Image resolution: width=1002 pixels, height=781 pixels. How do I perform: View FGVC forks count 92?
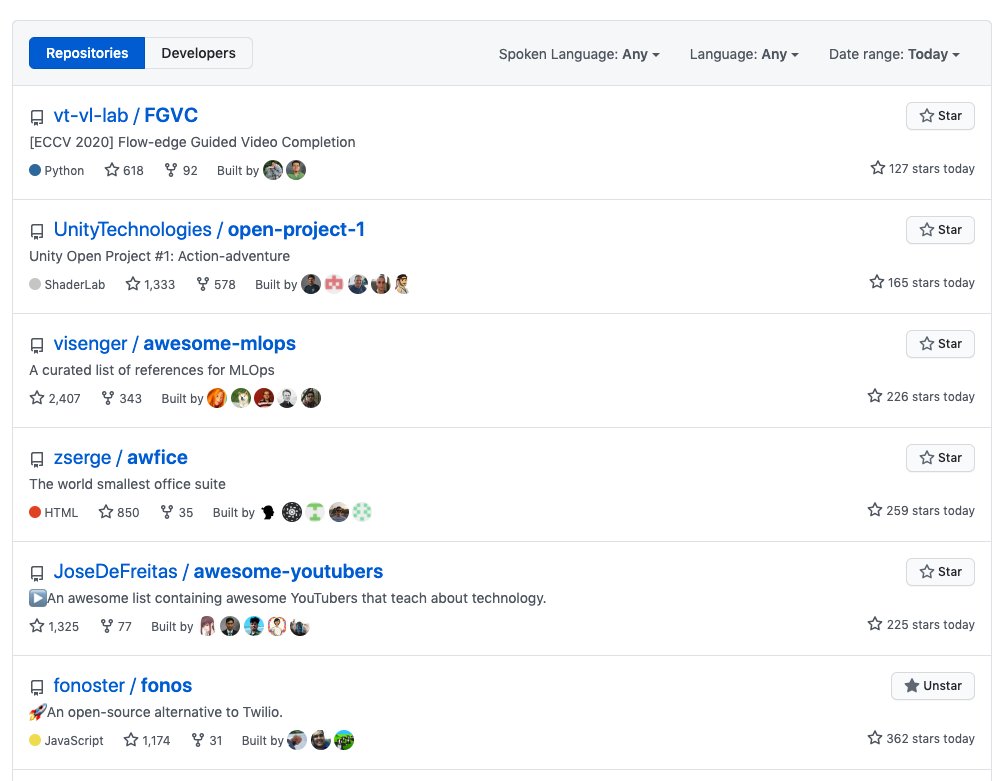tap(181, 170)
